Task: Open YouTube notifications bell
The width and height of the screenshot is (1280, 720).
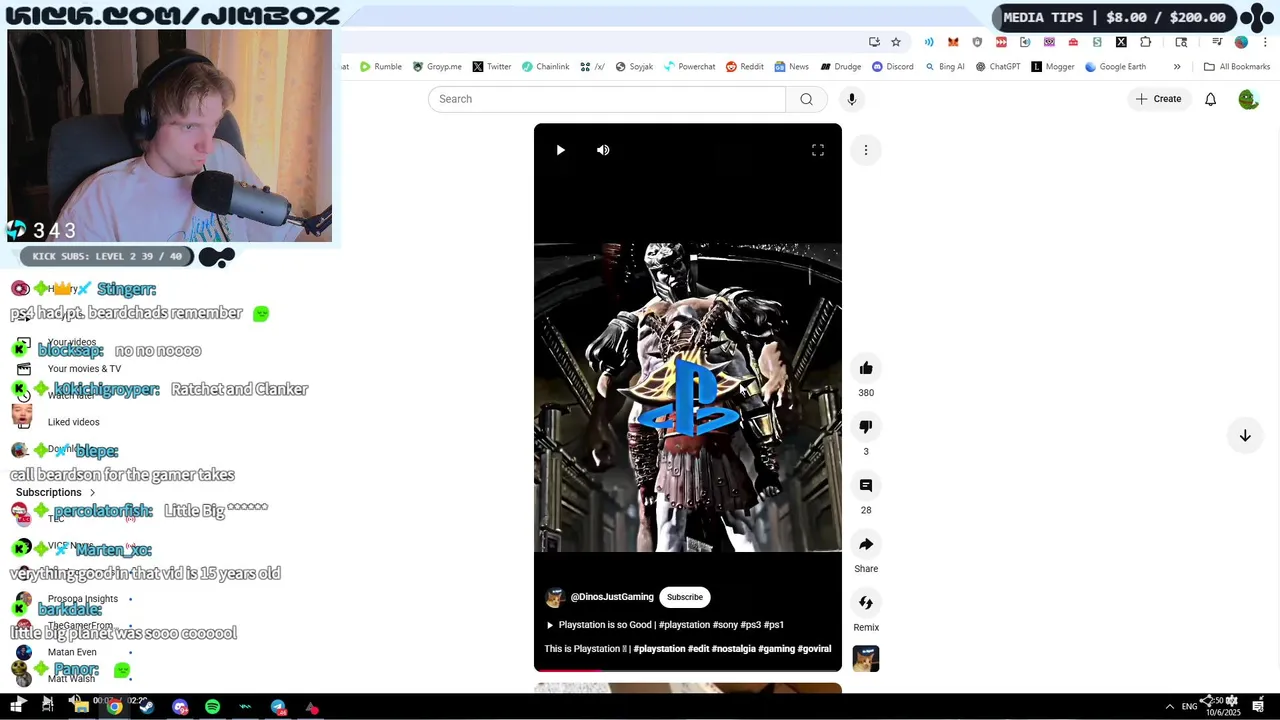Action: 1210,99
